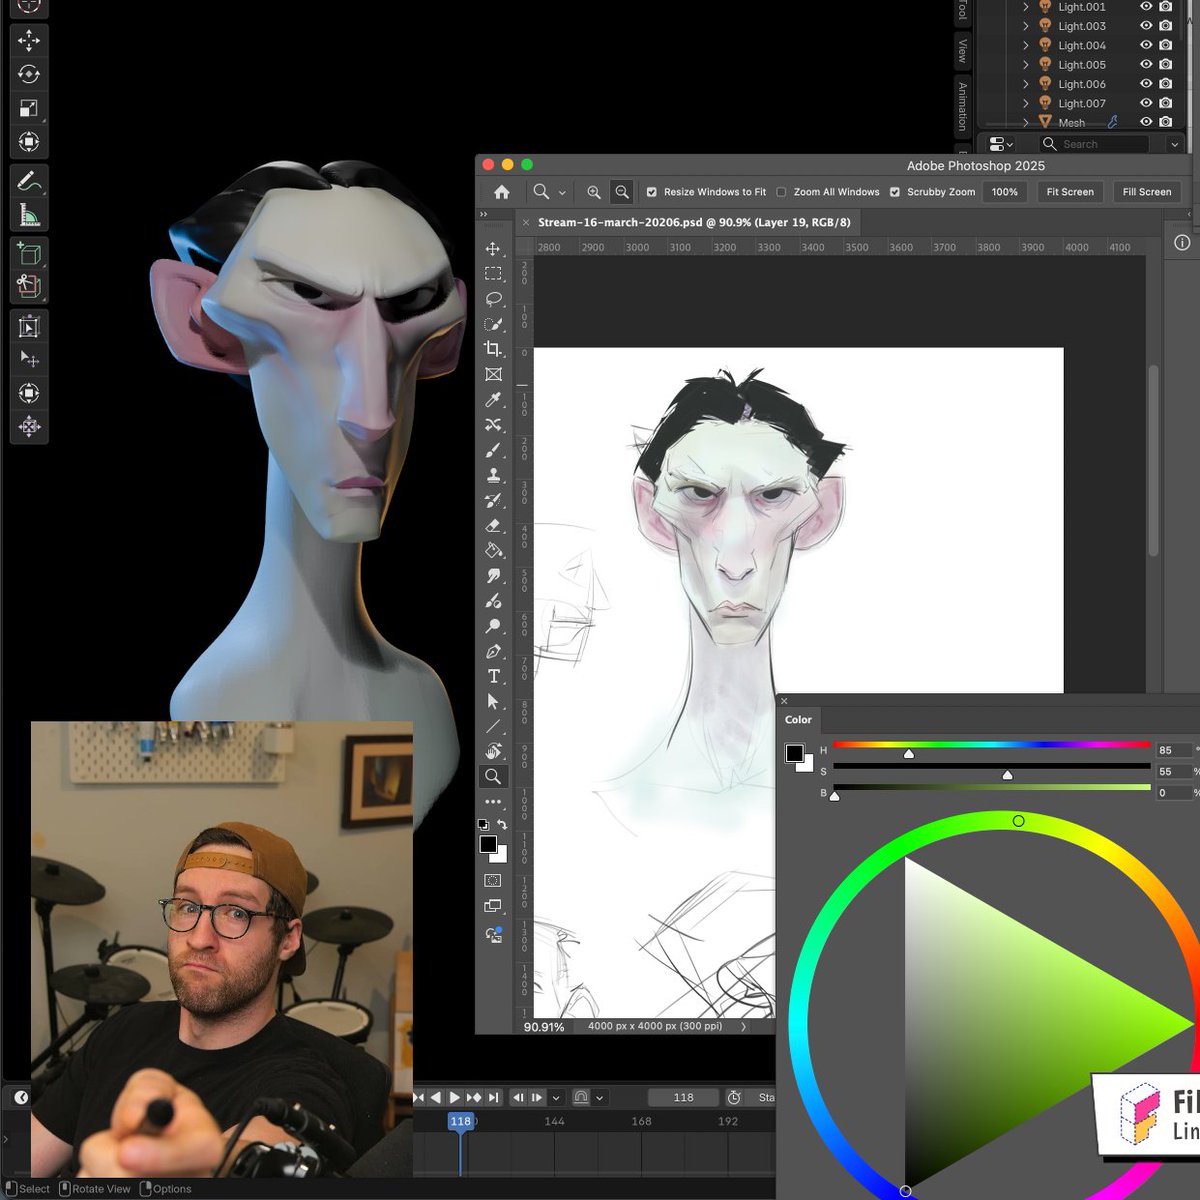Select the Smudge tool
1200x1200 pixels.
click(493, 576)
